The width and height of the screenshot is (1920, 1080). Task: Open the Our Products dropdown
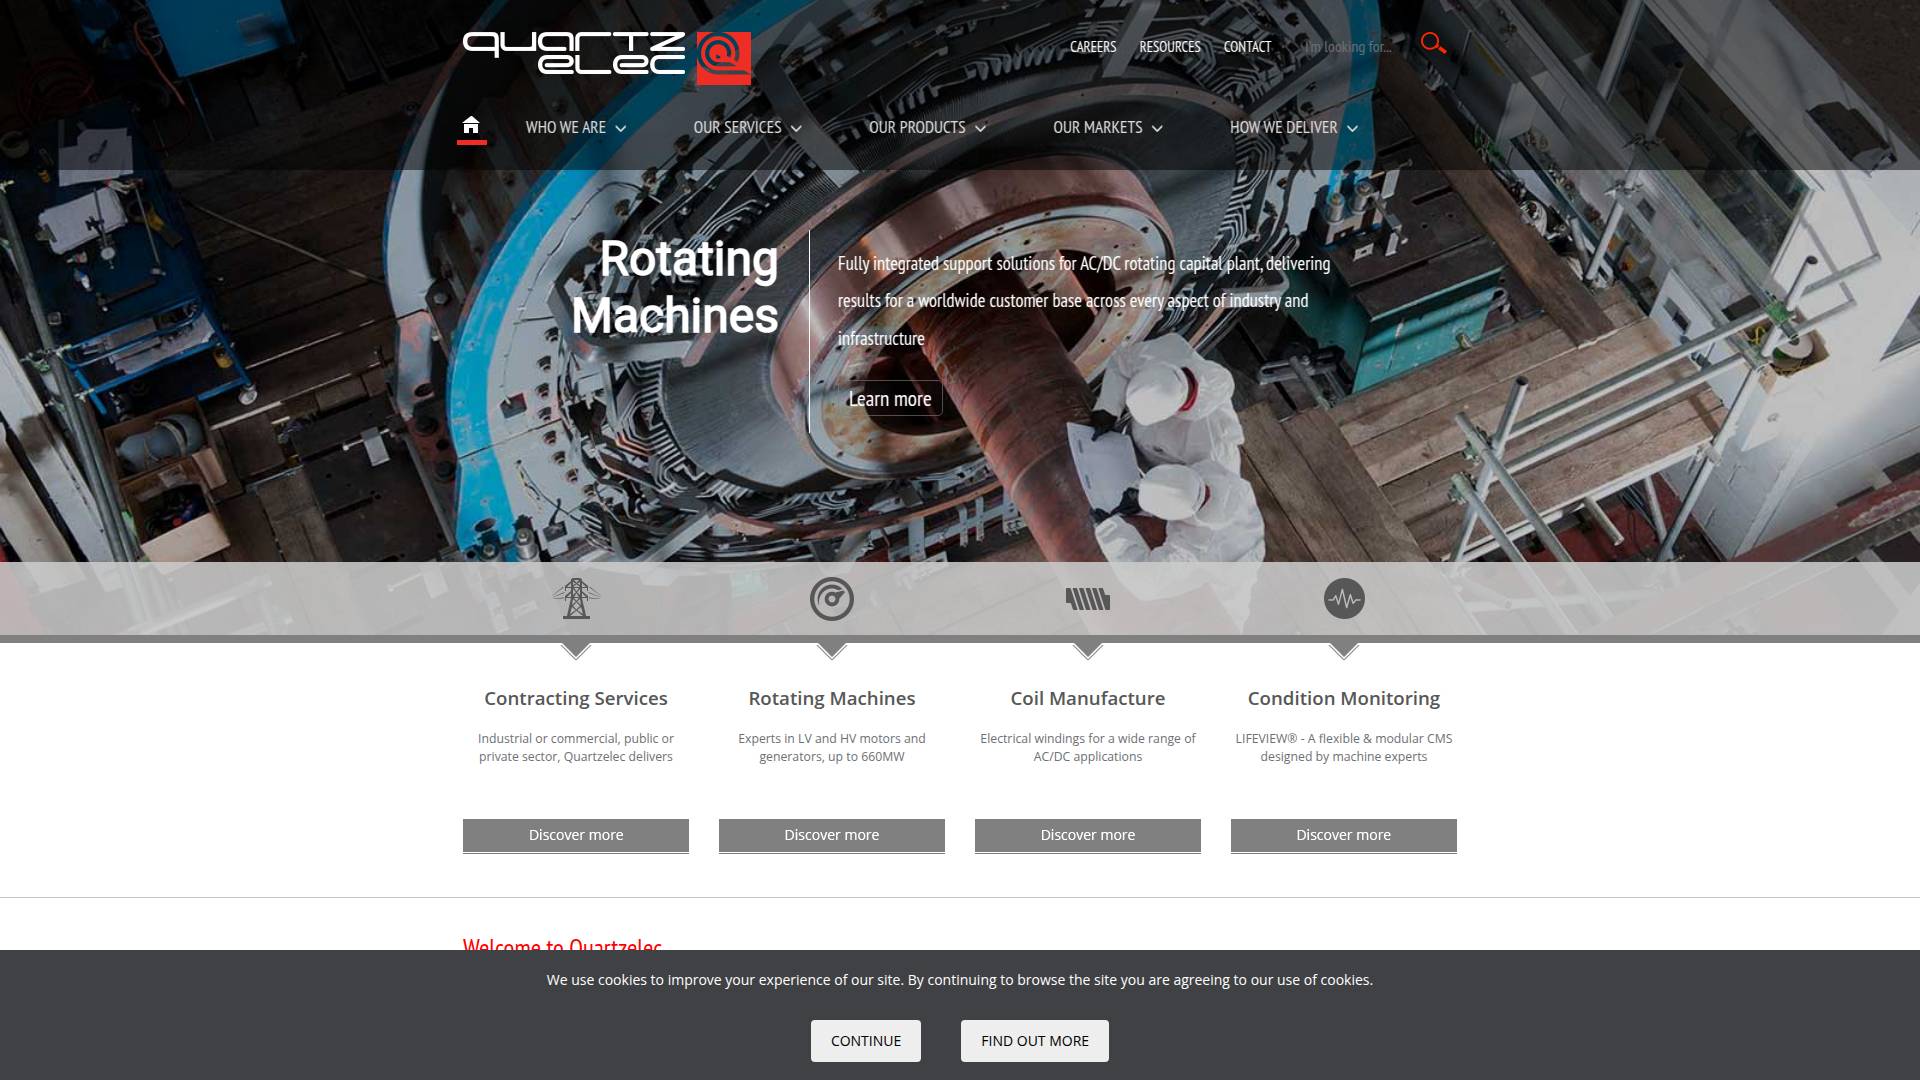pyautogui.click(x=927, y=128)
